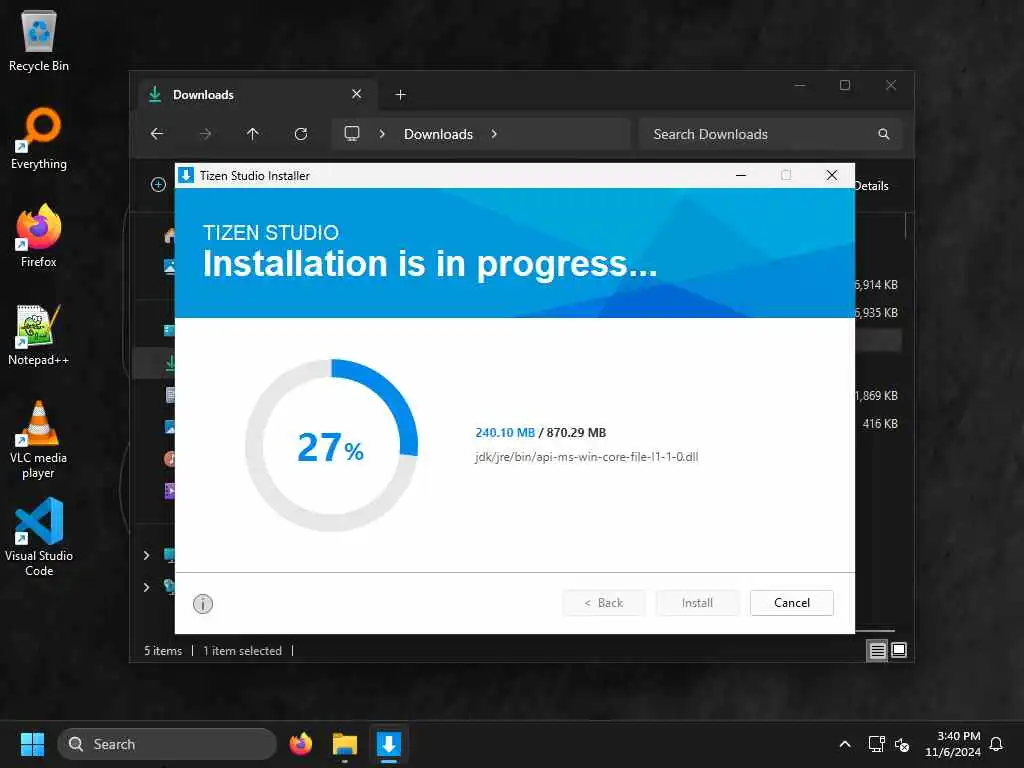1024x768 pixels.
Task: Click the Tizen Studio Installer title icon
Action: point(186,175)
